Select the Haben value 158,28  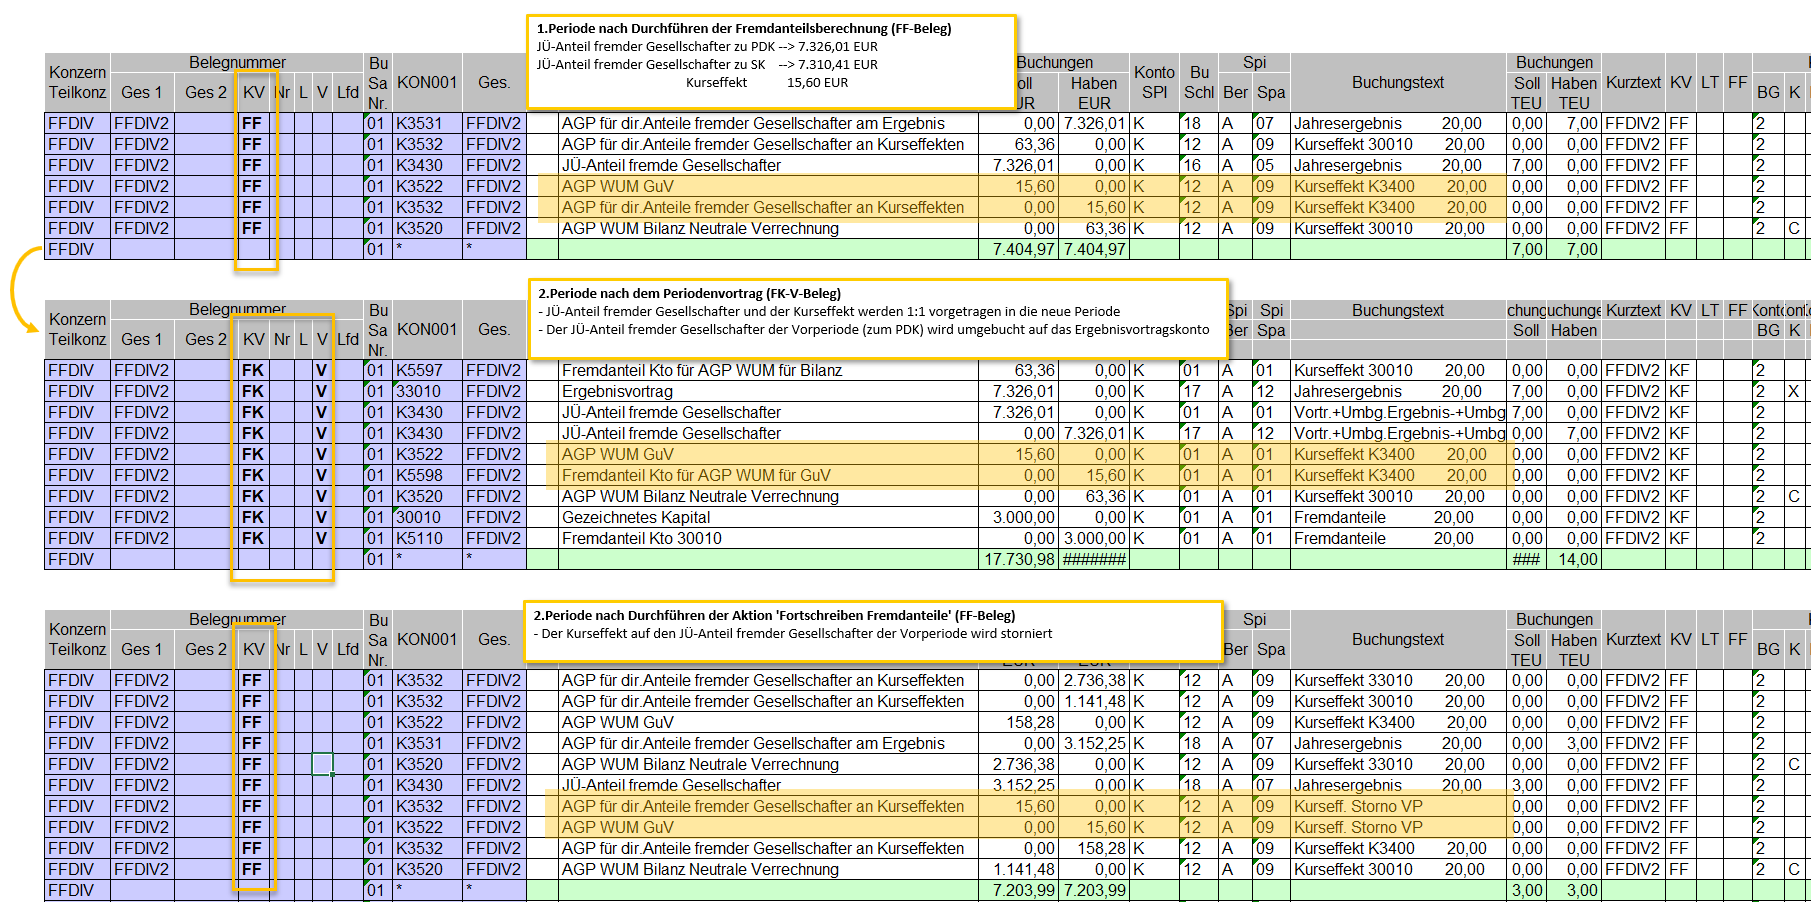1094,848
